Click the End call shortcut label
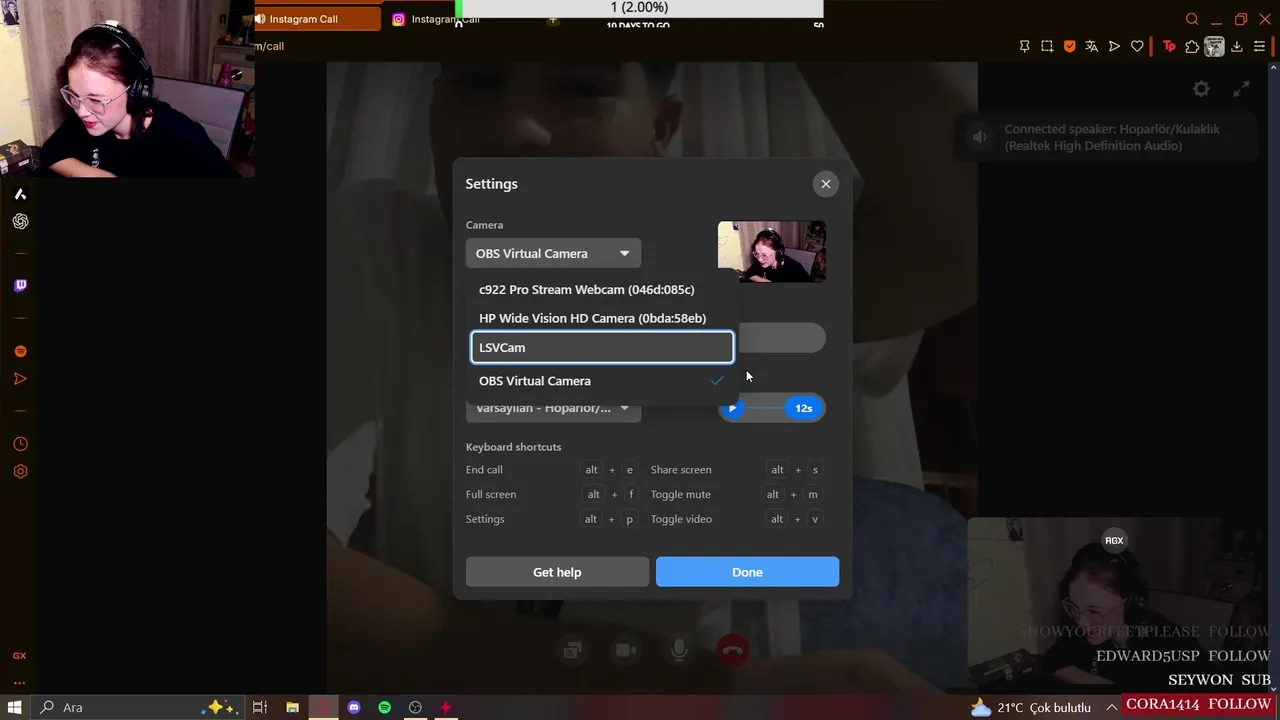 (x=484, y=470)
